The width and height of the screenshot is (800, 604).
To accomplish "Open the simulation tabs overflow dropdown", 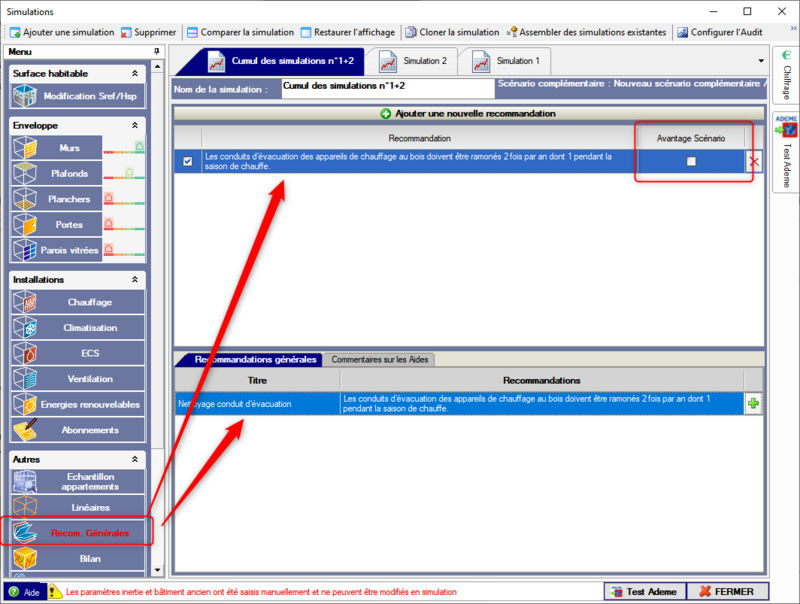I will tap(761, 61).
